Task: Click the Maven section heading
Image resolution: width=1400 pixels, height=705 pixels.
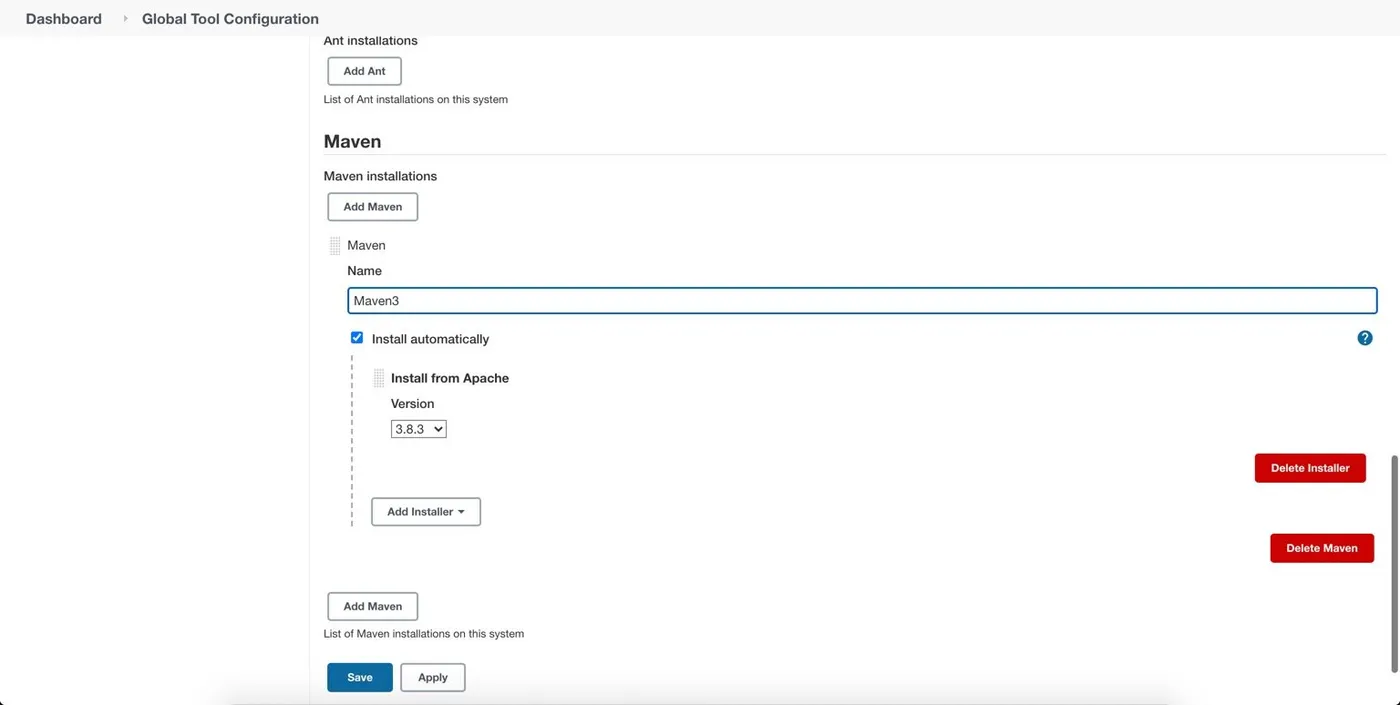Action: (352, 141)
